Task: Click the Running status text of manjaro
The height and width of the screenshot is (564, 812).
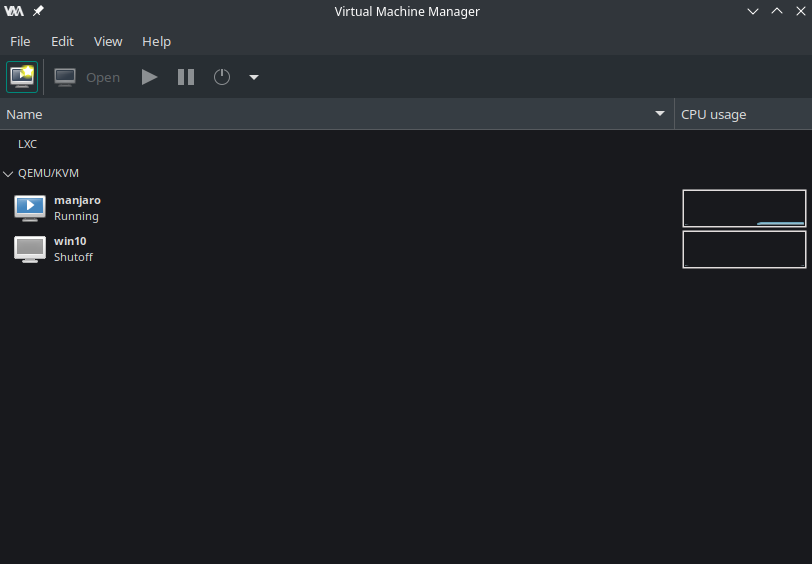Action: [x=76, y=216]
